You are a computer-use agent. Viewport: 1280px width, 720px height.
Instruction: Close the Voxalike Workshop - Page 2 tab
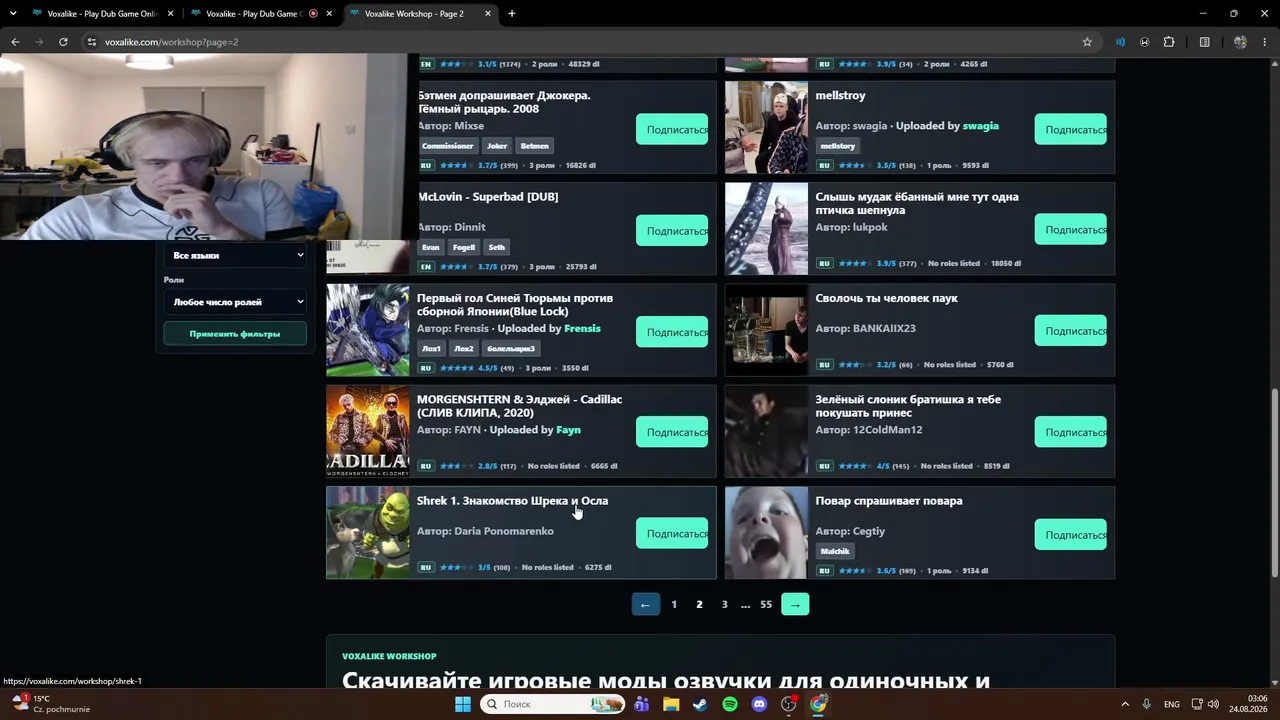tap(488, 14)
